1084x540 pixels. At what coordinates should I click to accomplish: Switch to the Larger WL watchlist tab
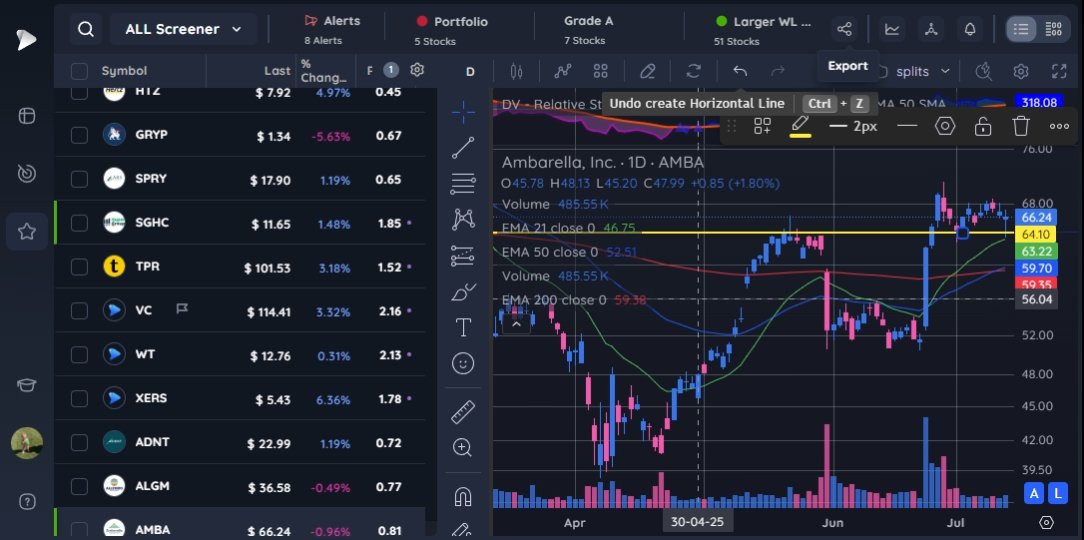(x=763, y=30)
